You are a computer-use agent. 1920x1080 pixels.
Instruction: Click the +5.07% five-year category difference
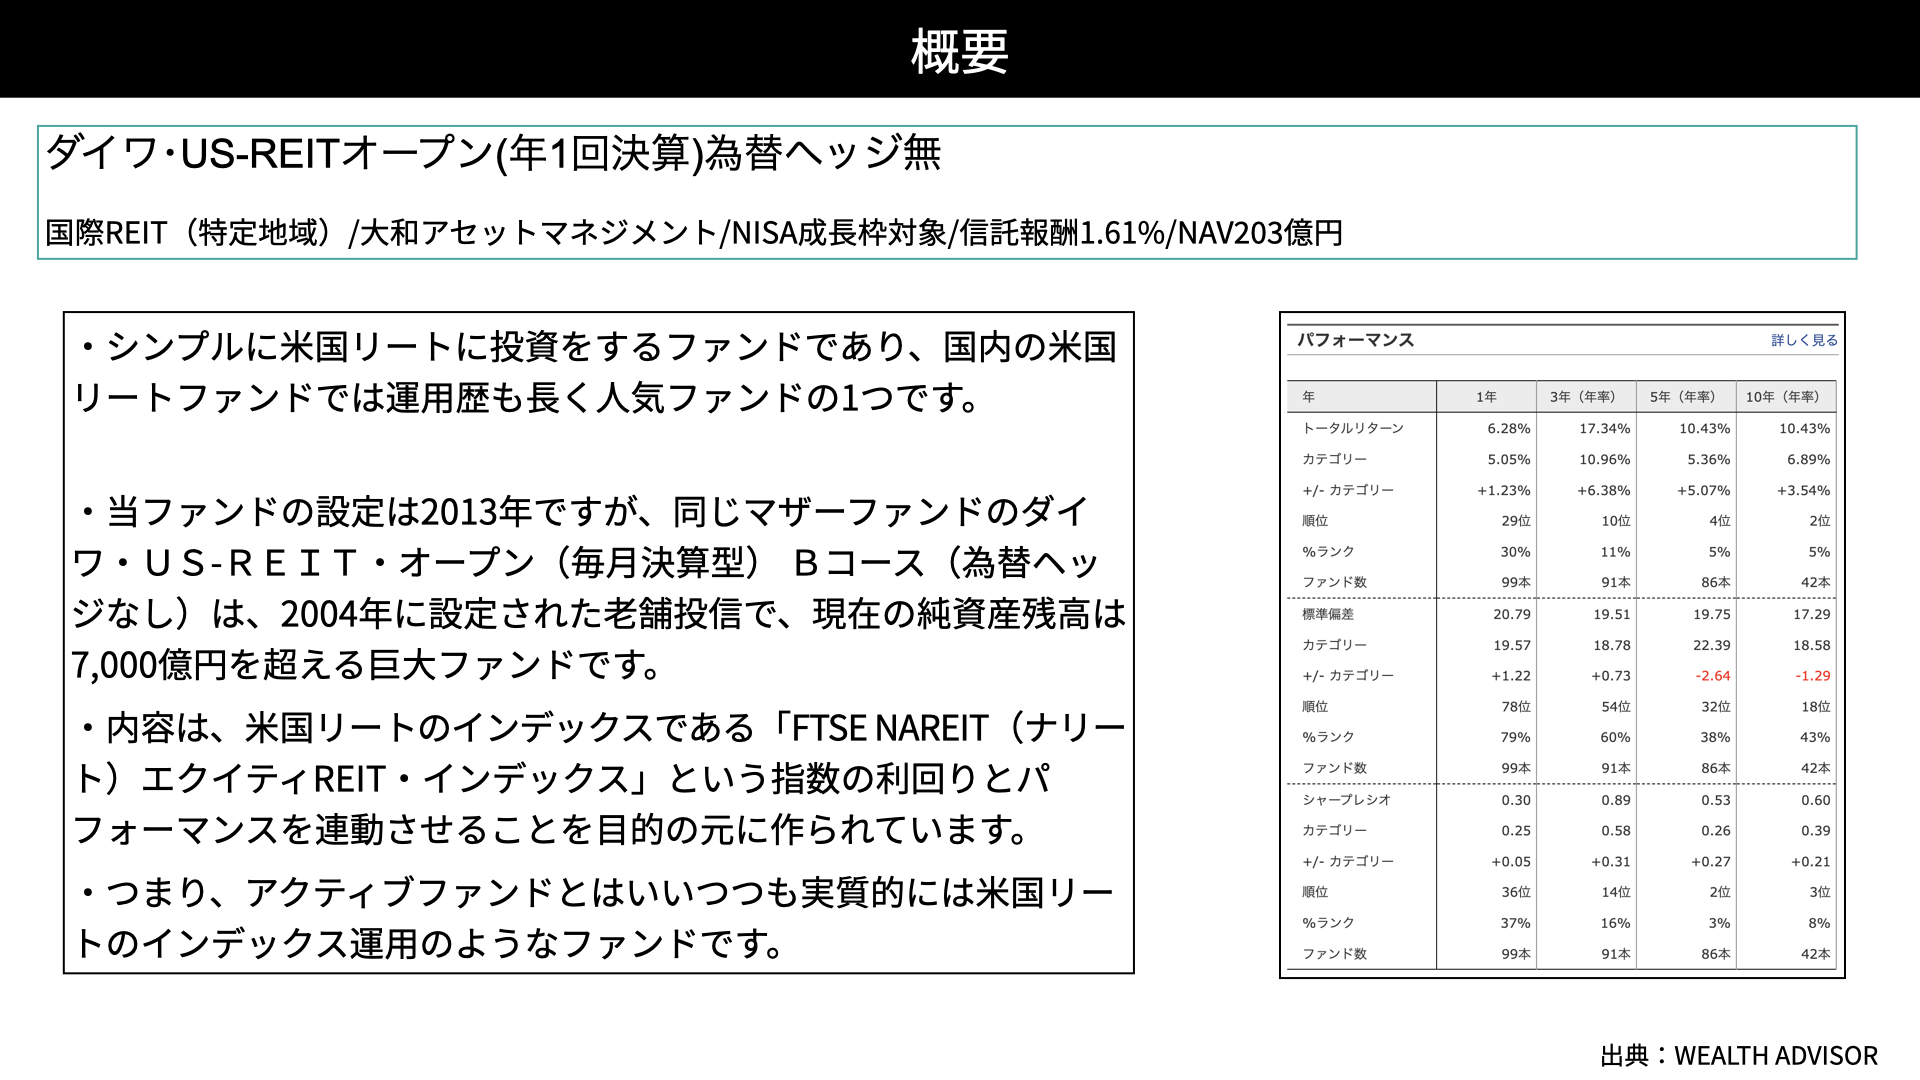tap(1704, 490)
